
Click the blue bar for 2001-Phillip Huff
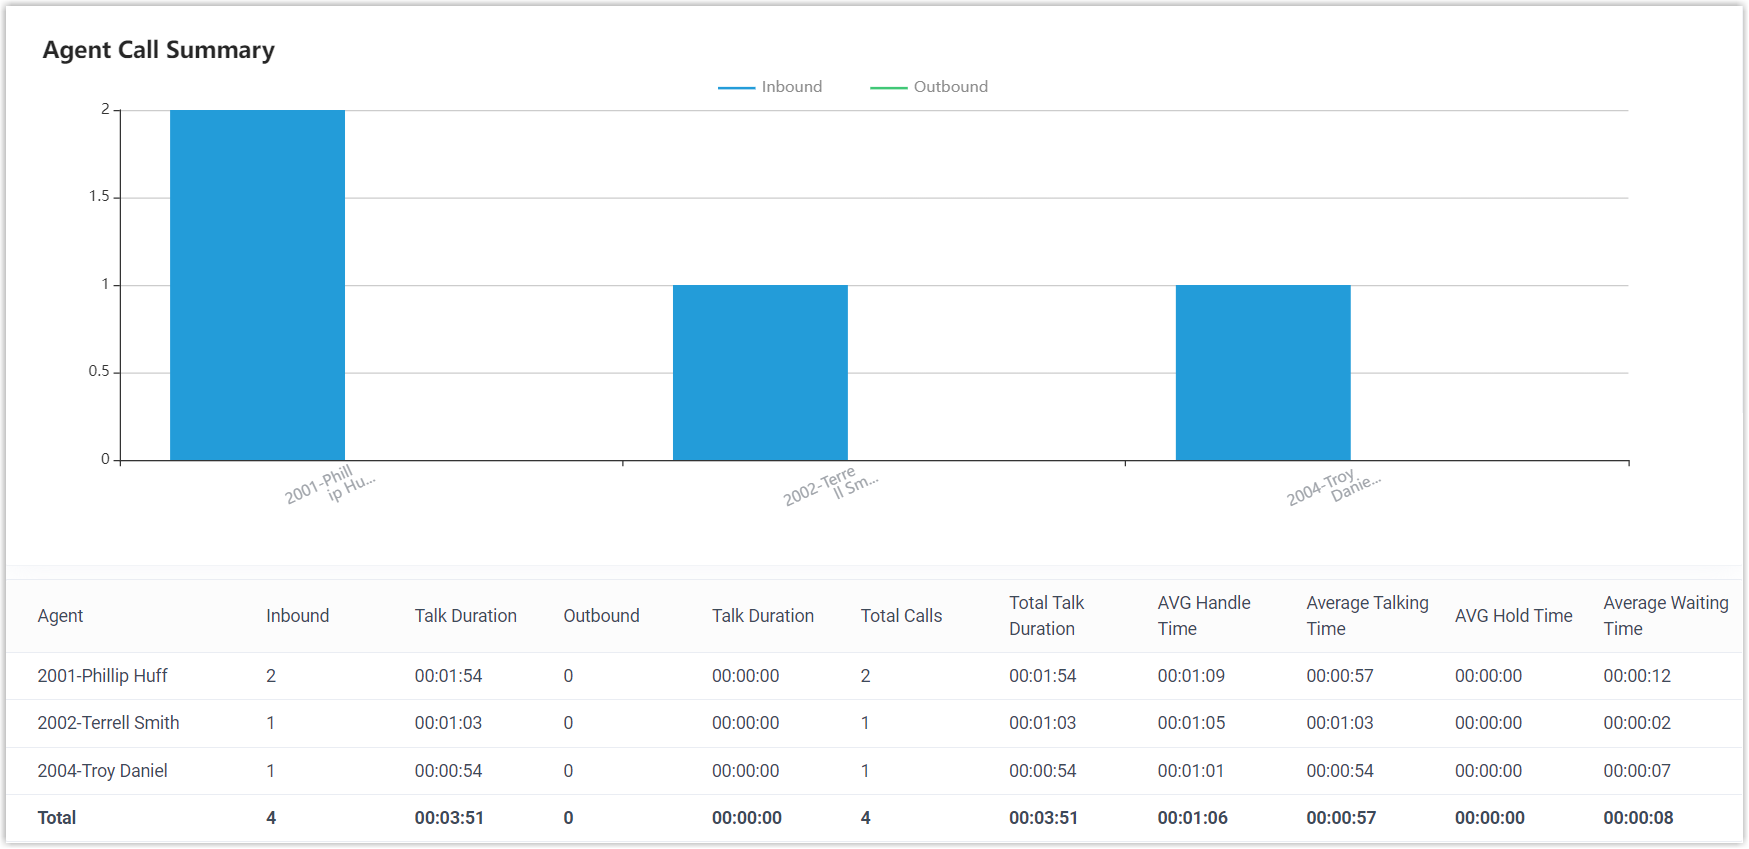(x=257, y=285)
